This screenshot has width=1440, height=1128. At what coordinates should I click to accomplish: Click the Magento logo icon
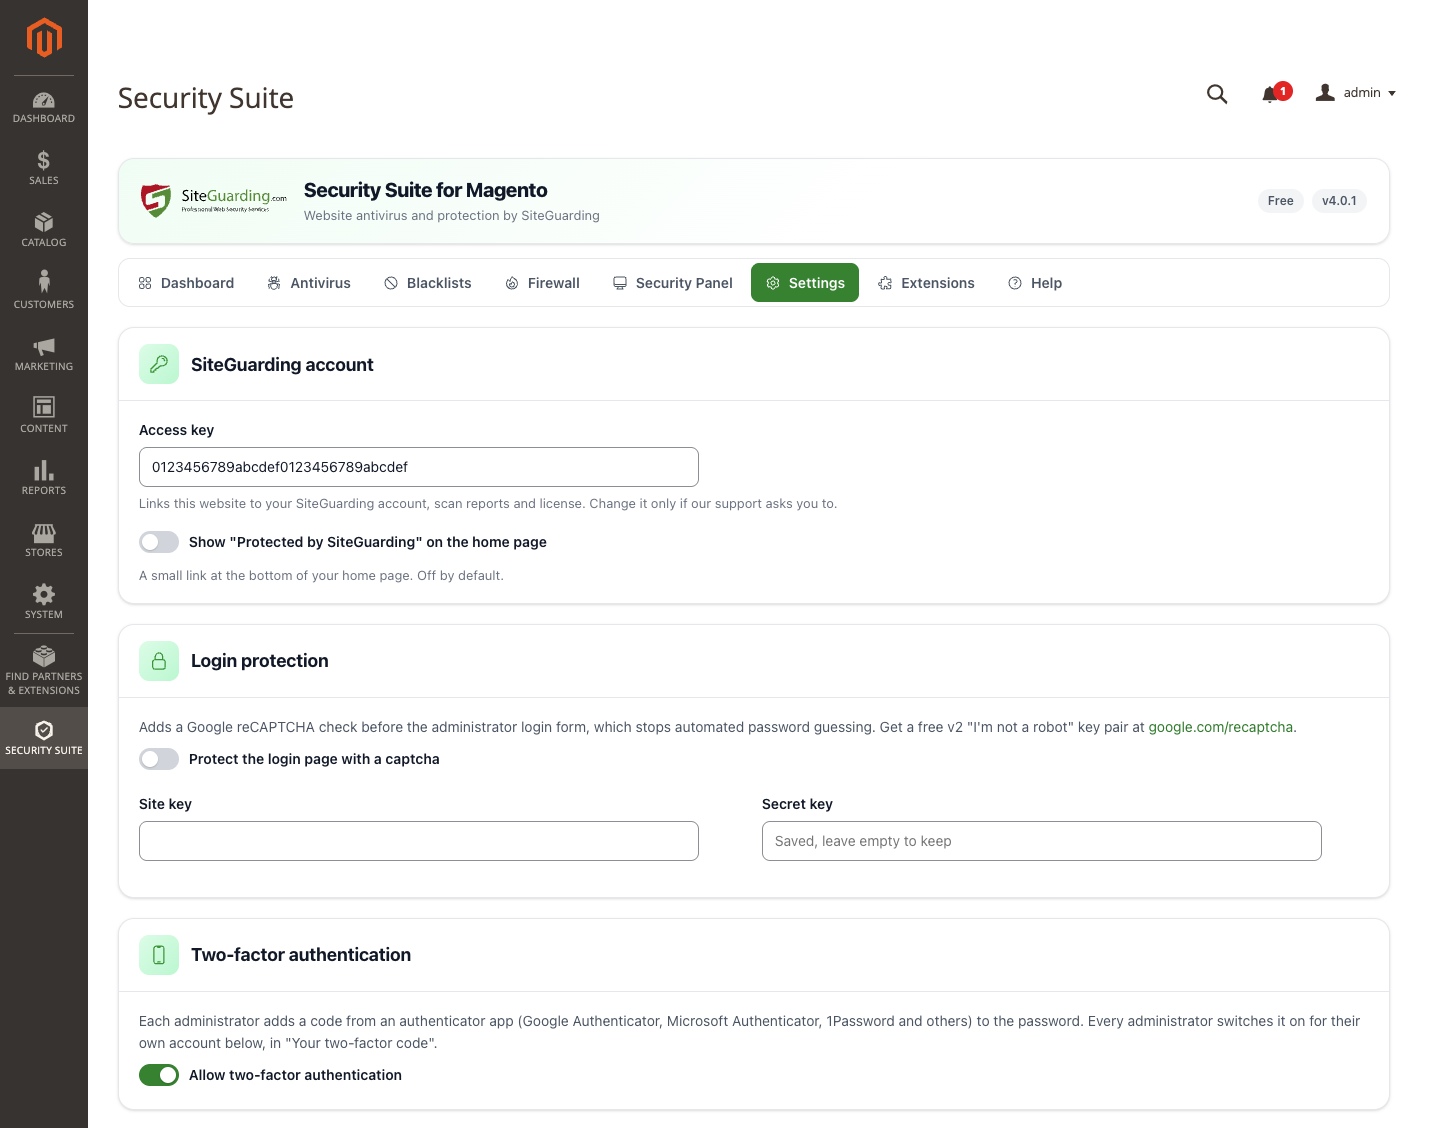point(44,38)
